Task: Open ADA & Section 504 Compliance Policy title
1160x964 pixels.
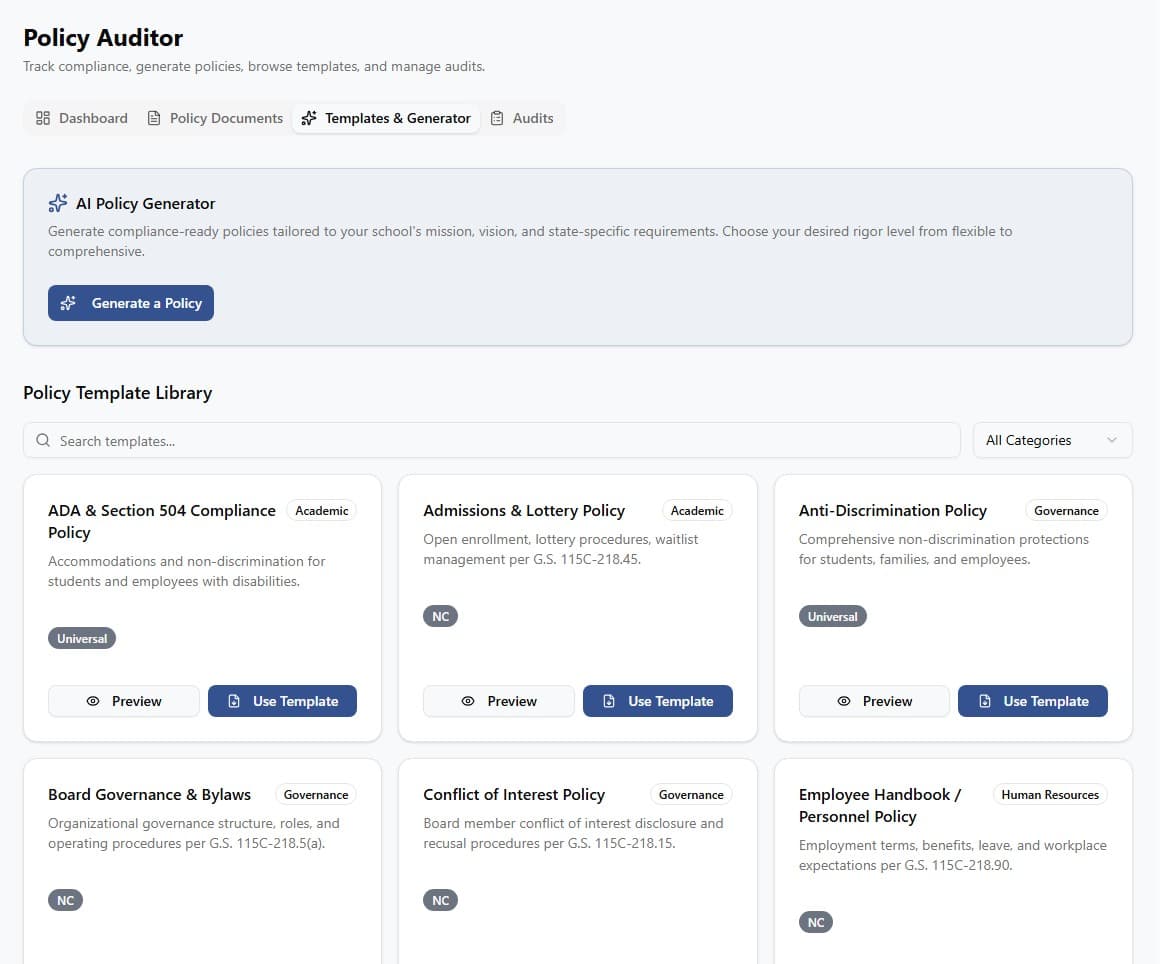Action: tap(161, 522)
